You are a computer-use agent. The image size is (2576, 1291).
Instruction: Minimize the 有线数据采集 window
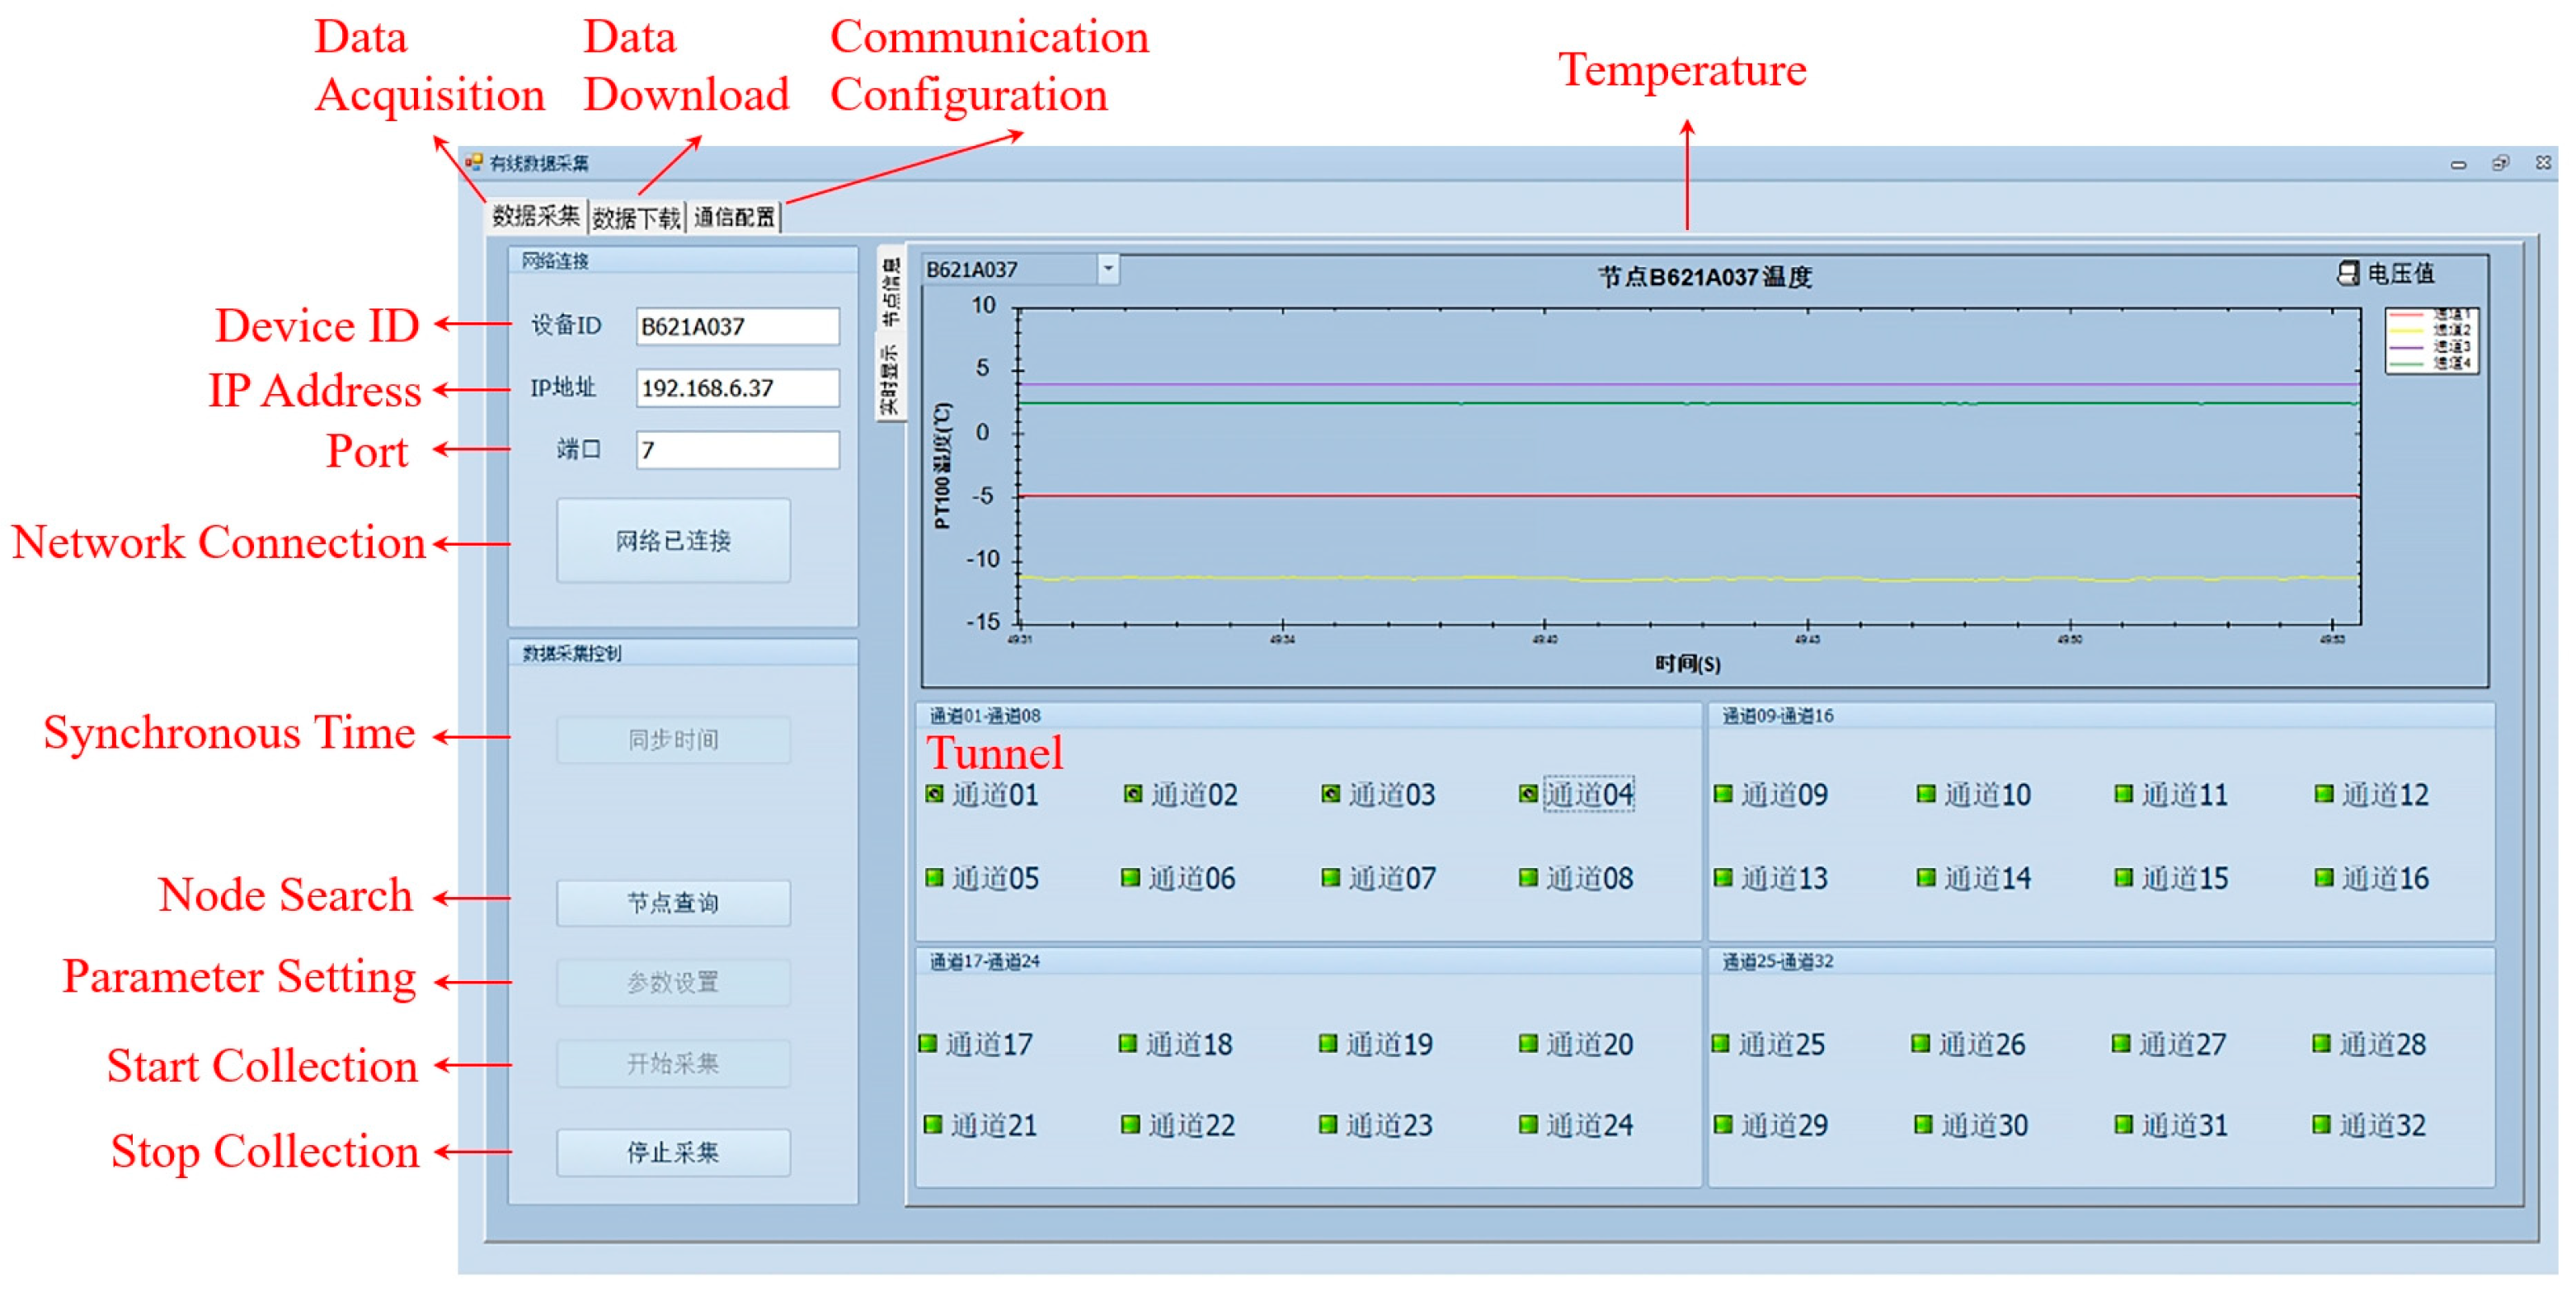pyautogui.click(x=2459, y=164)
